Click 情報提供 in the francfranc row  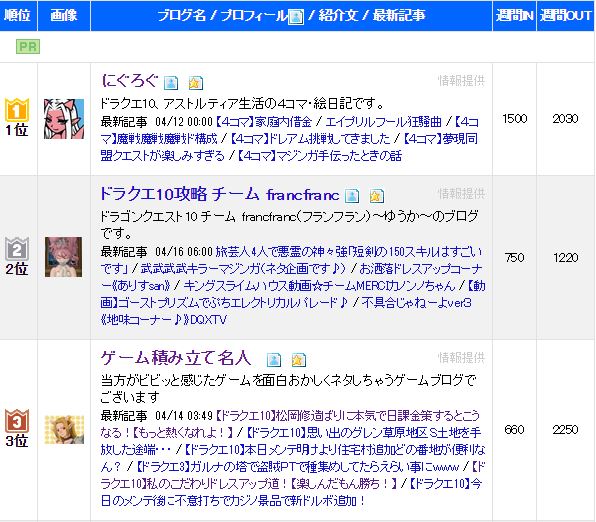click(461, 194)
